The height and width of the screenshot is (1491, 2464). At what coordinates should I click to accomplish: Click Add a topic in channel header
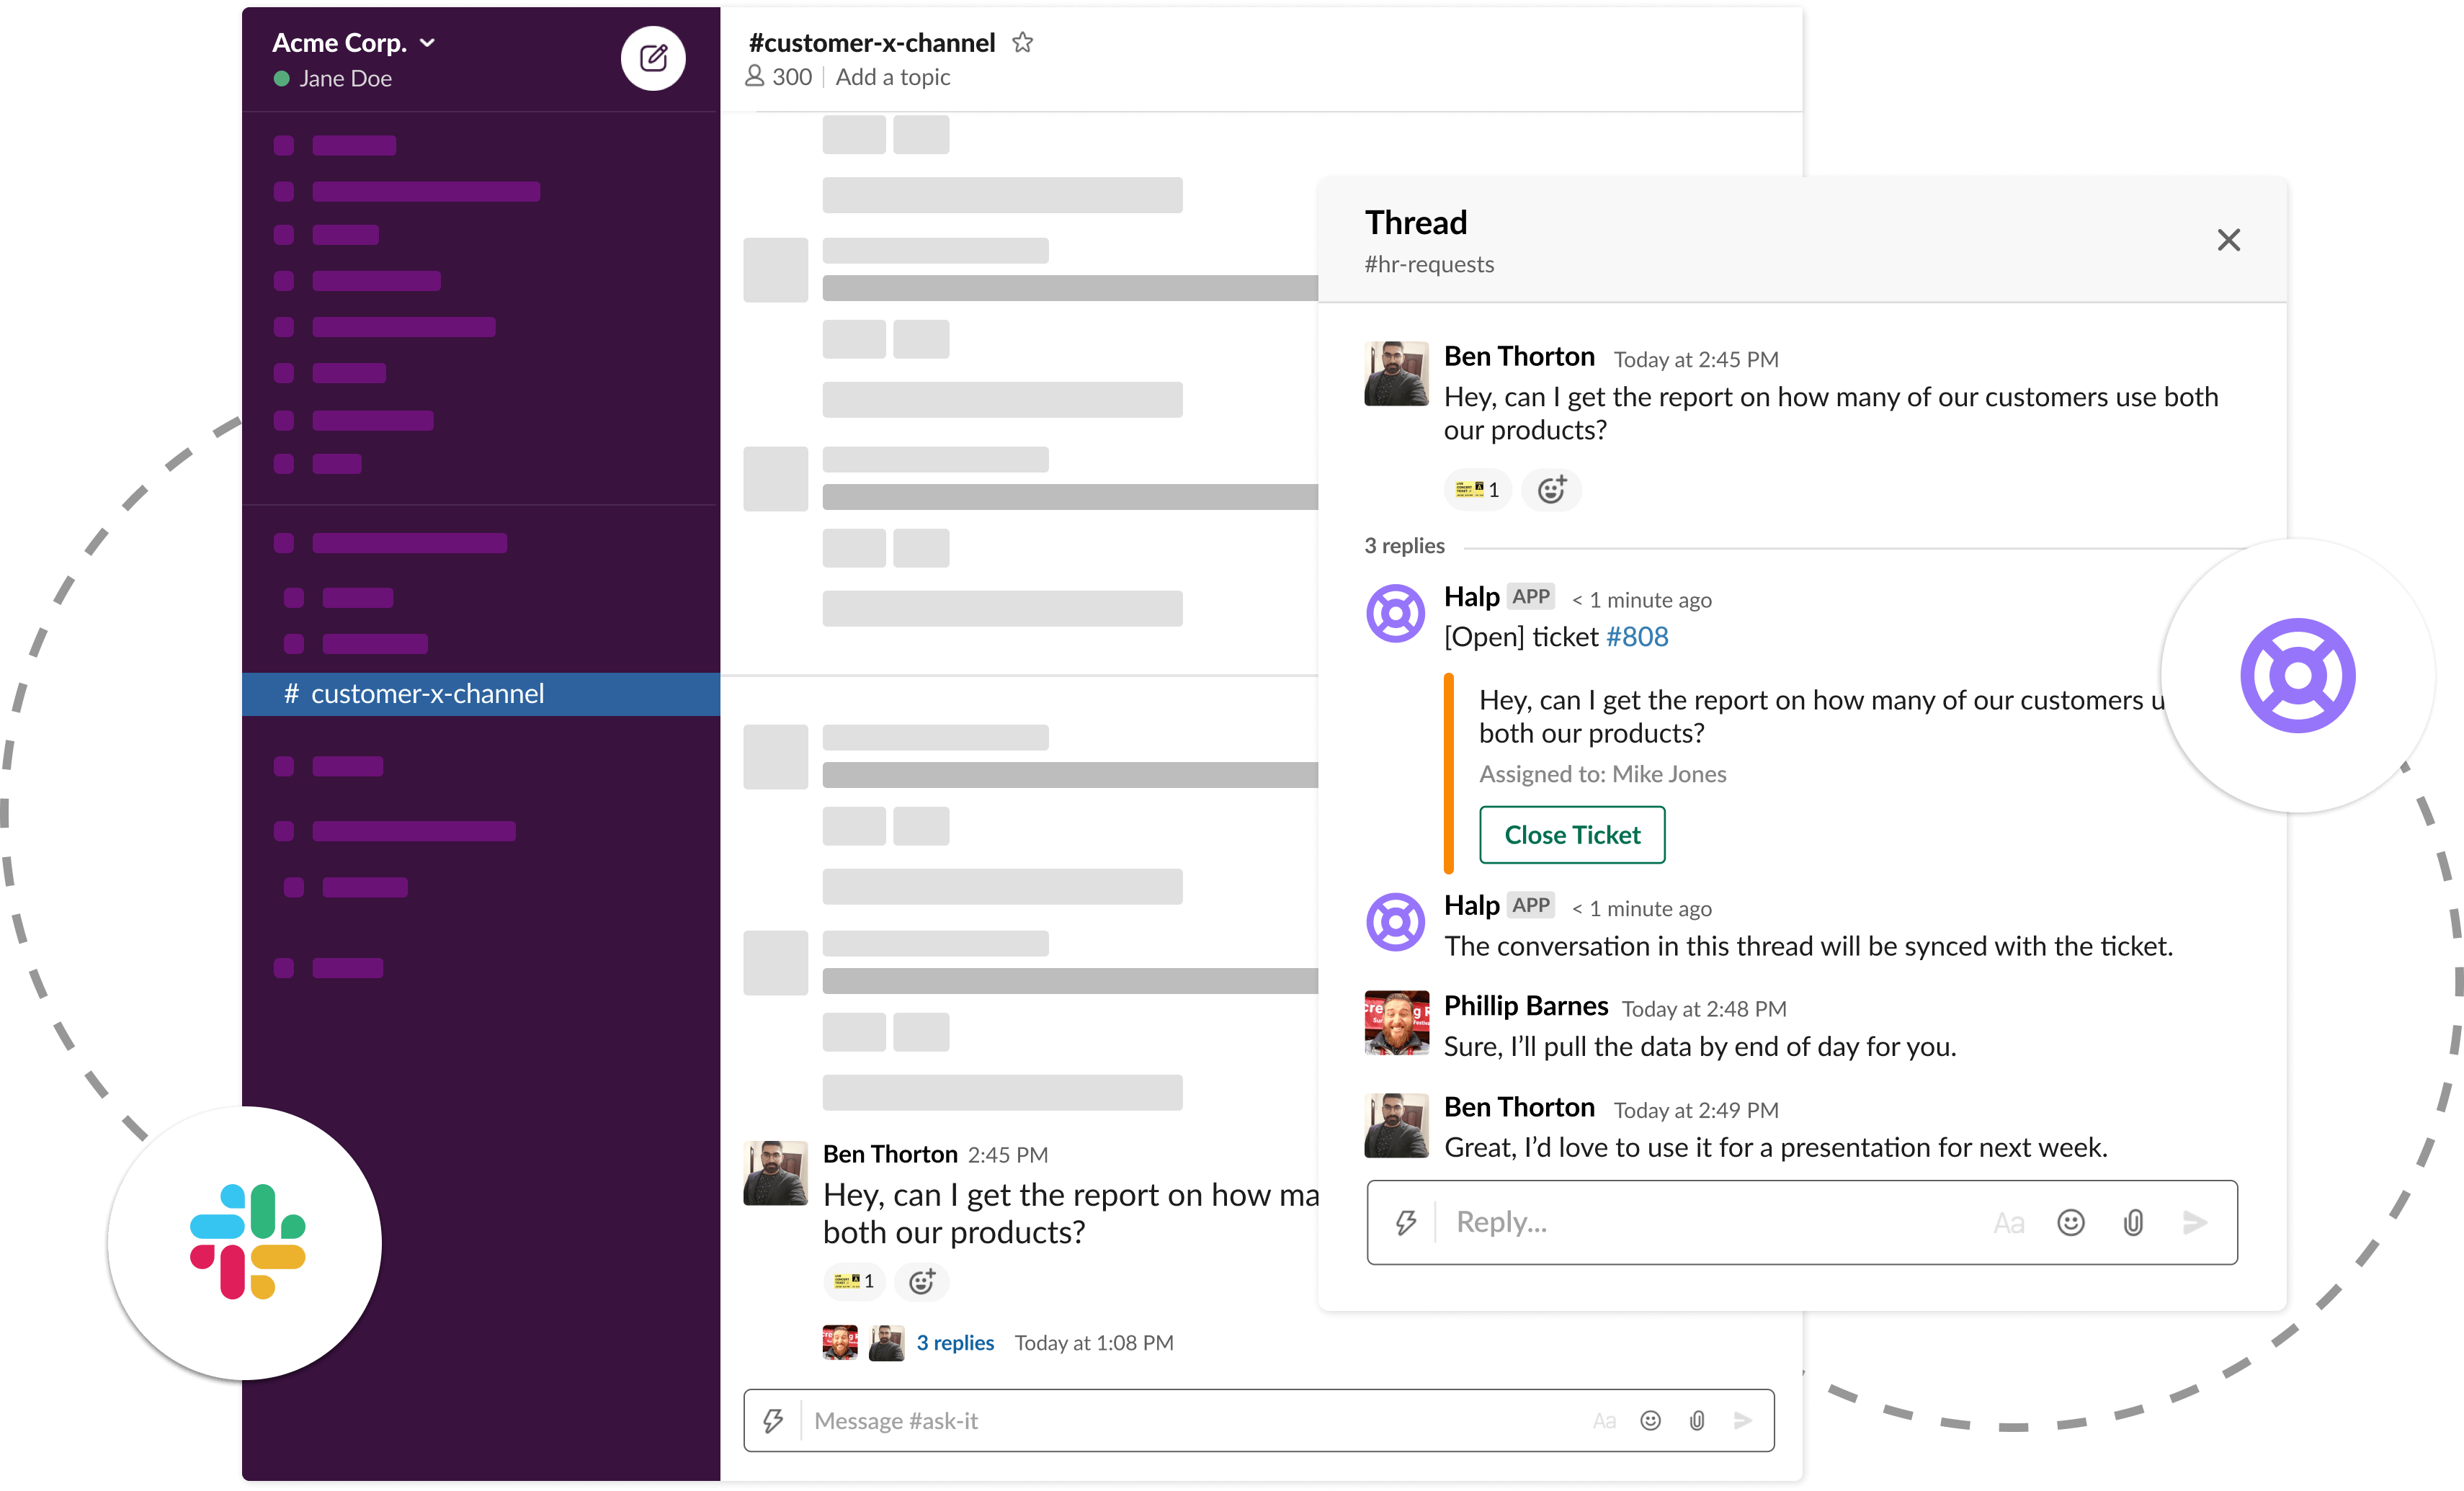892,77
